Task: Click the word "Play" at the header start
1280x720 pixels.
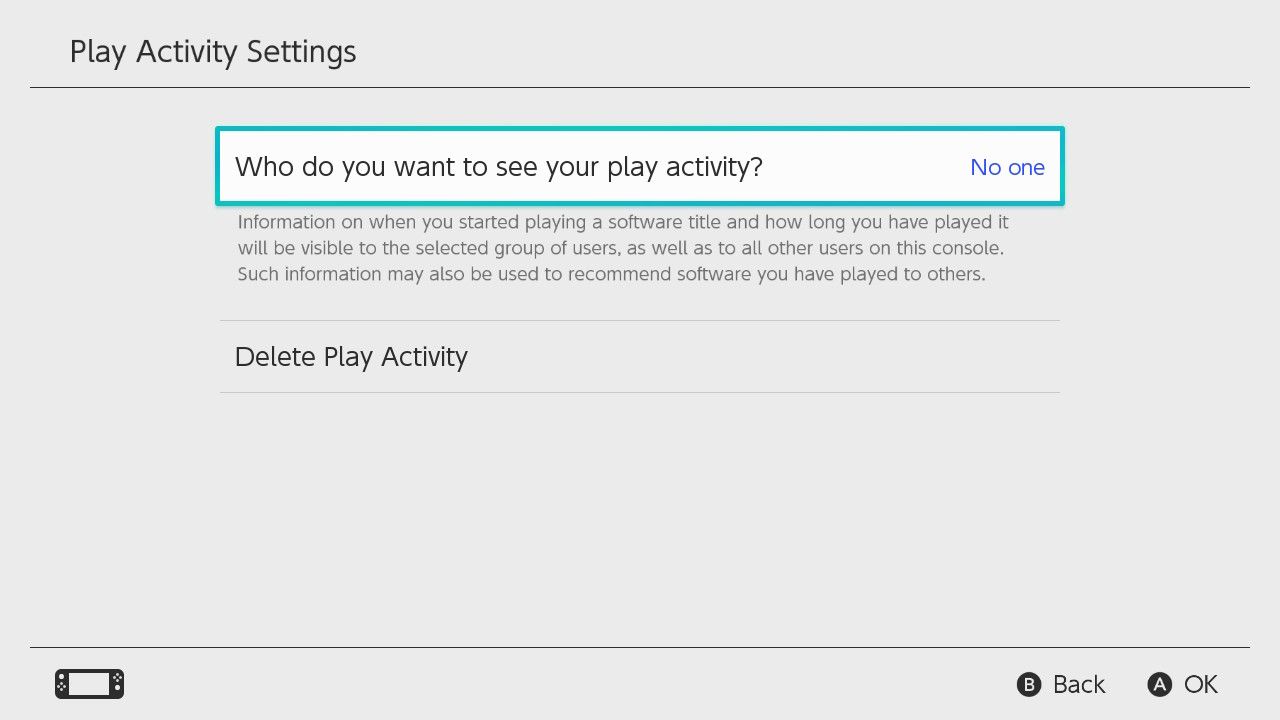Action: tap(97, 52)
